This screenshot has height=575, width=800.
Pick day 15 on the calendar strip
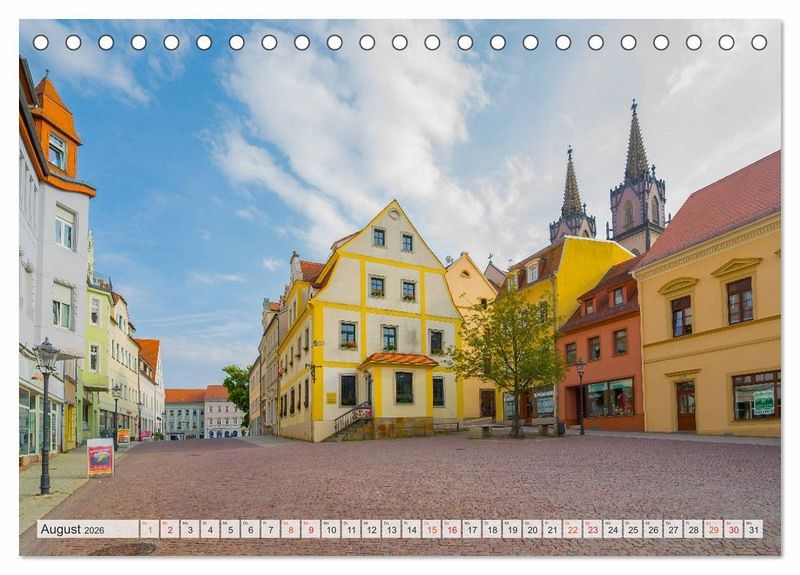pos(431,529)
